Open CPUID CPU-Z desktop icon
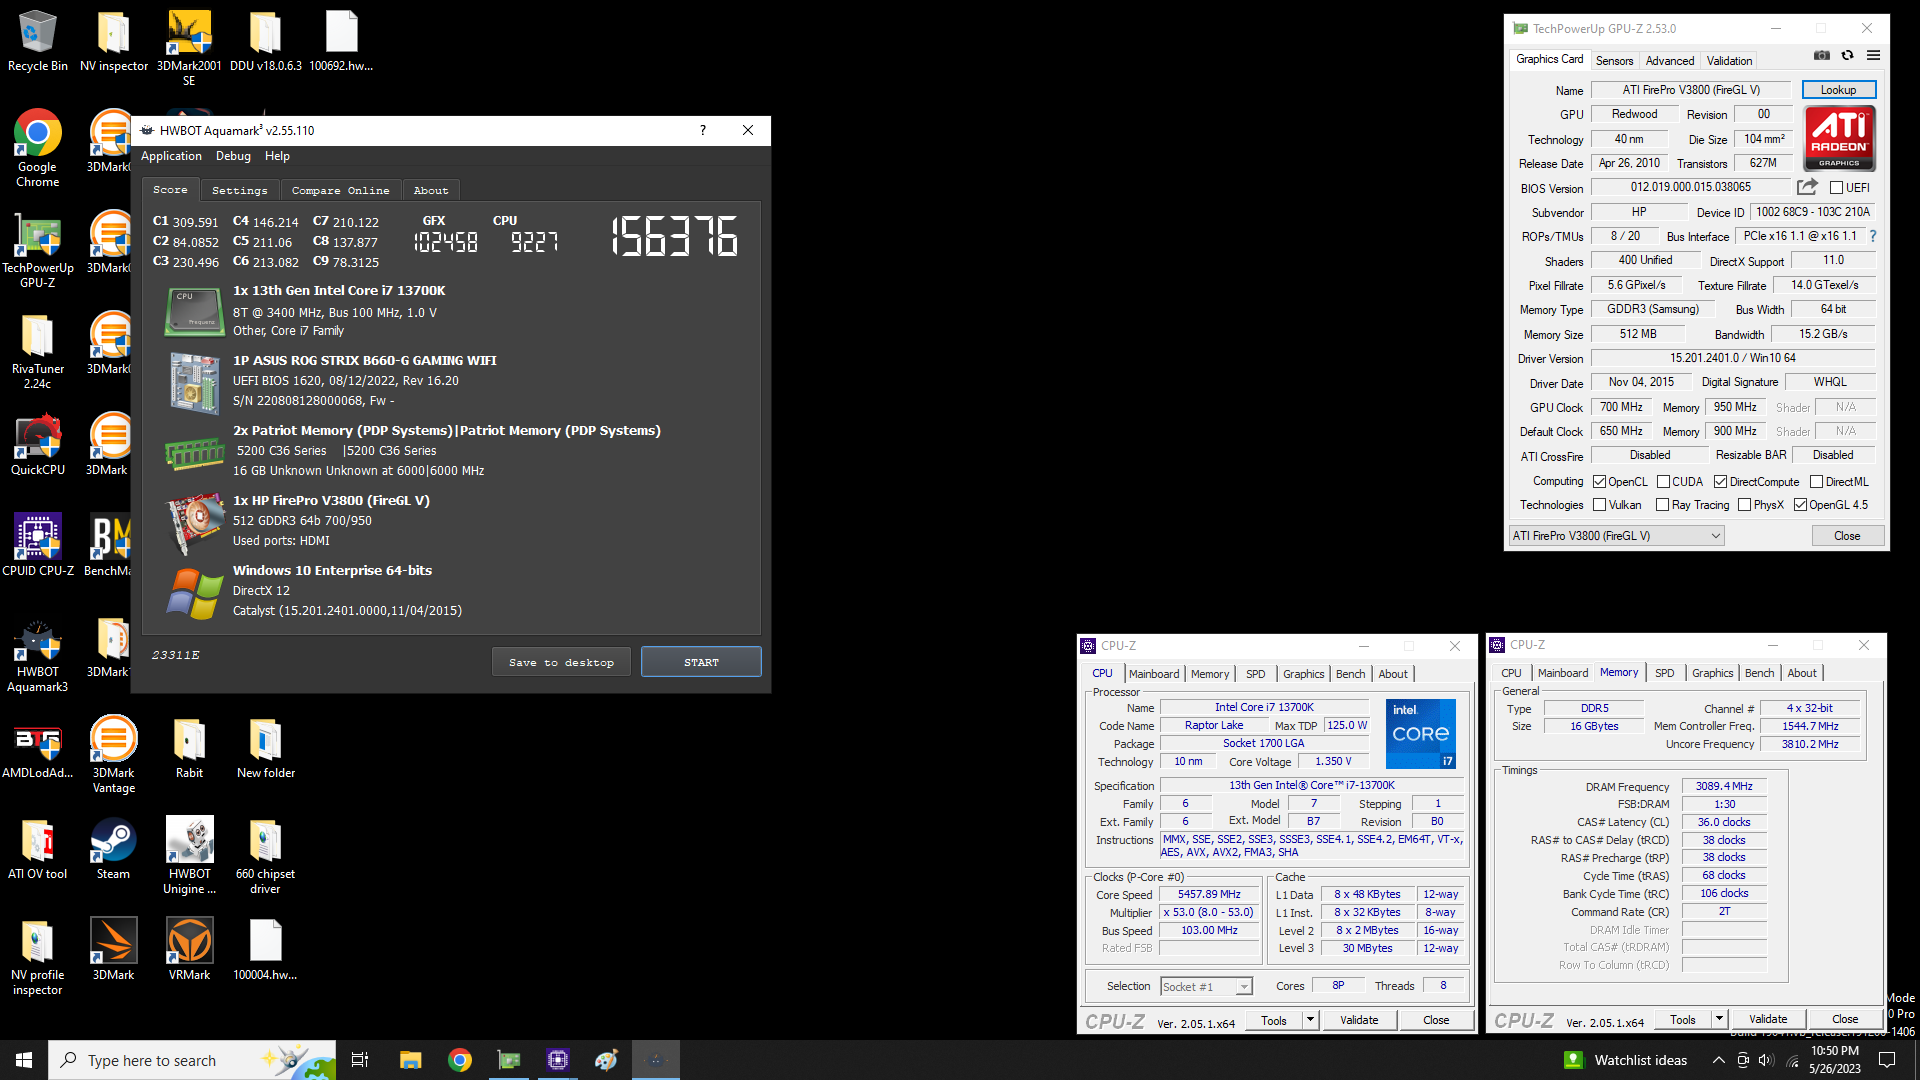The height and width of the screenshot is (1080, 1920). click(x=38, y=545)
